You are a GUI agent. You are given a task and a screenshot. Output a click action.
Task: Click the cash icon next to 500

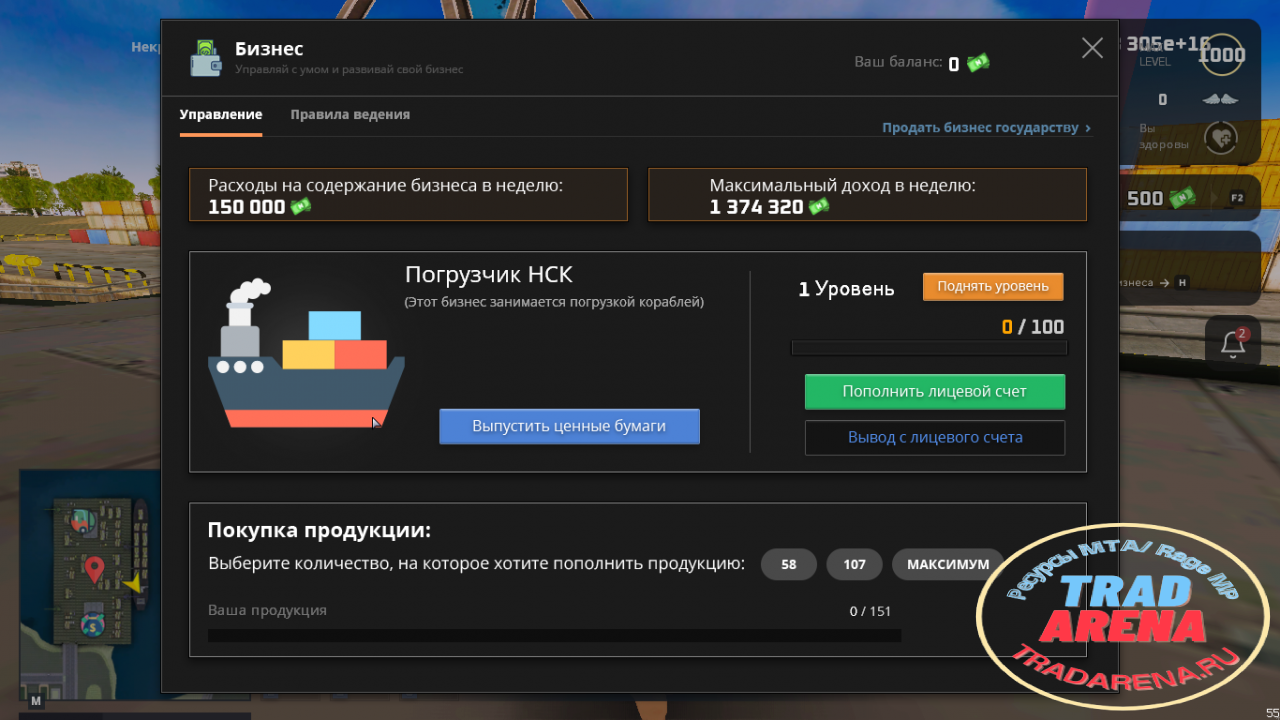[1182, 198]
